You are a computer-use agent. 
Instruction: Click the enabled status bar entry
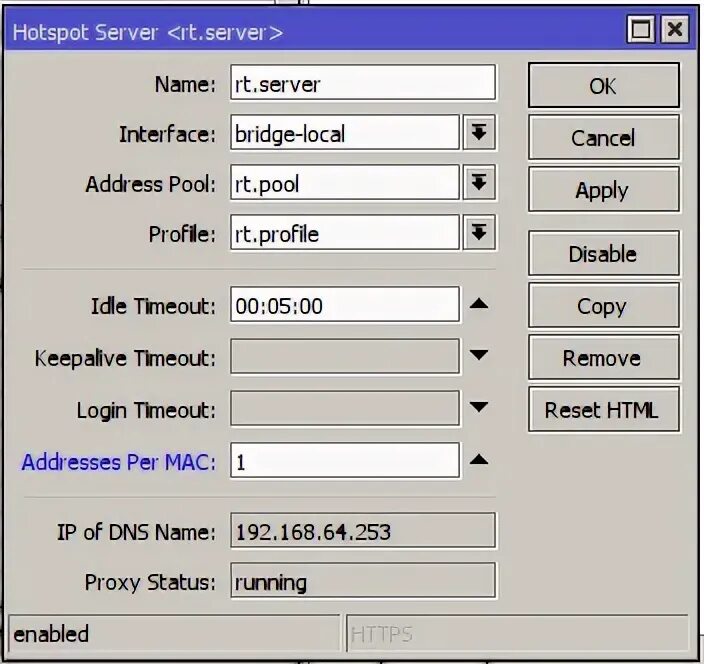pos(174,633)
